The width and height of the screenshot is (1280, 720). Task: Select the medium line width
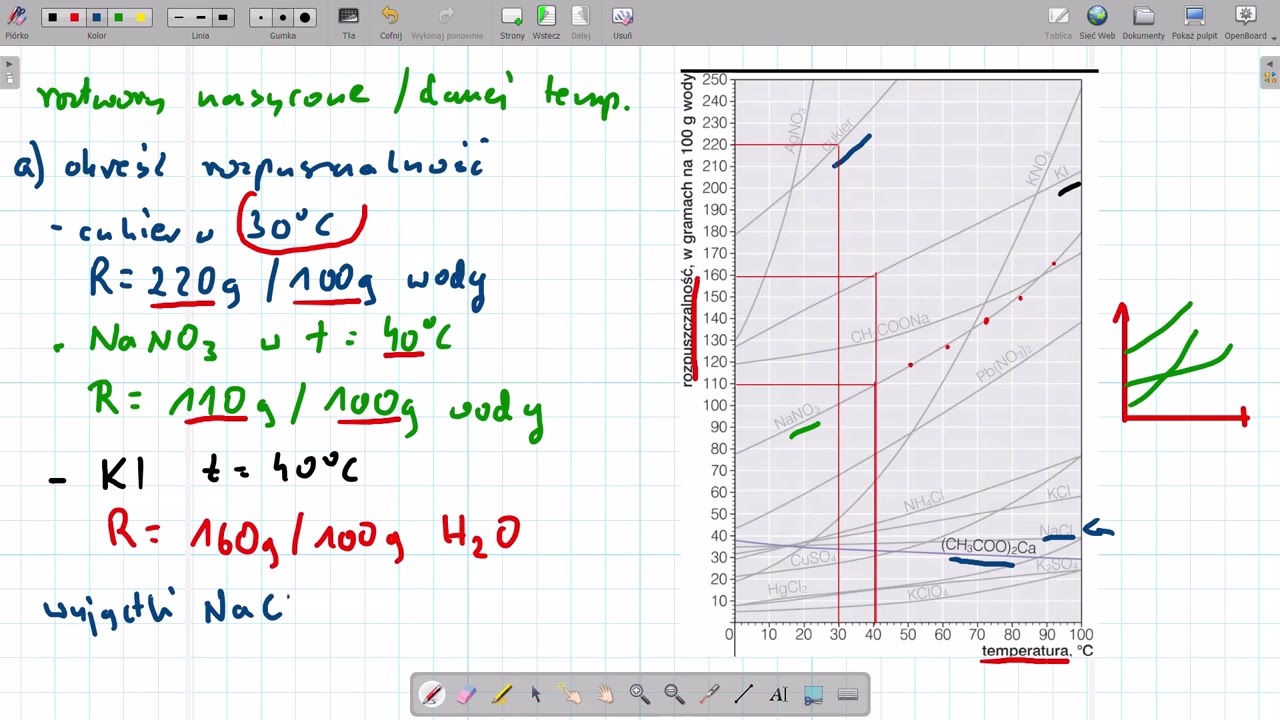click(201, 18)
